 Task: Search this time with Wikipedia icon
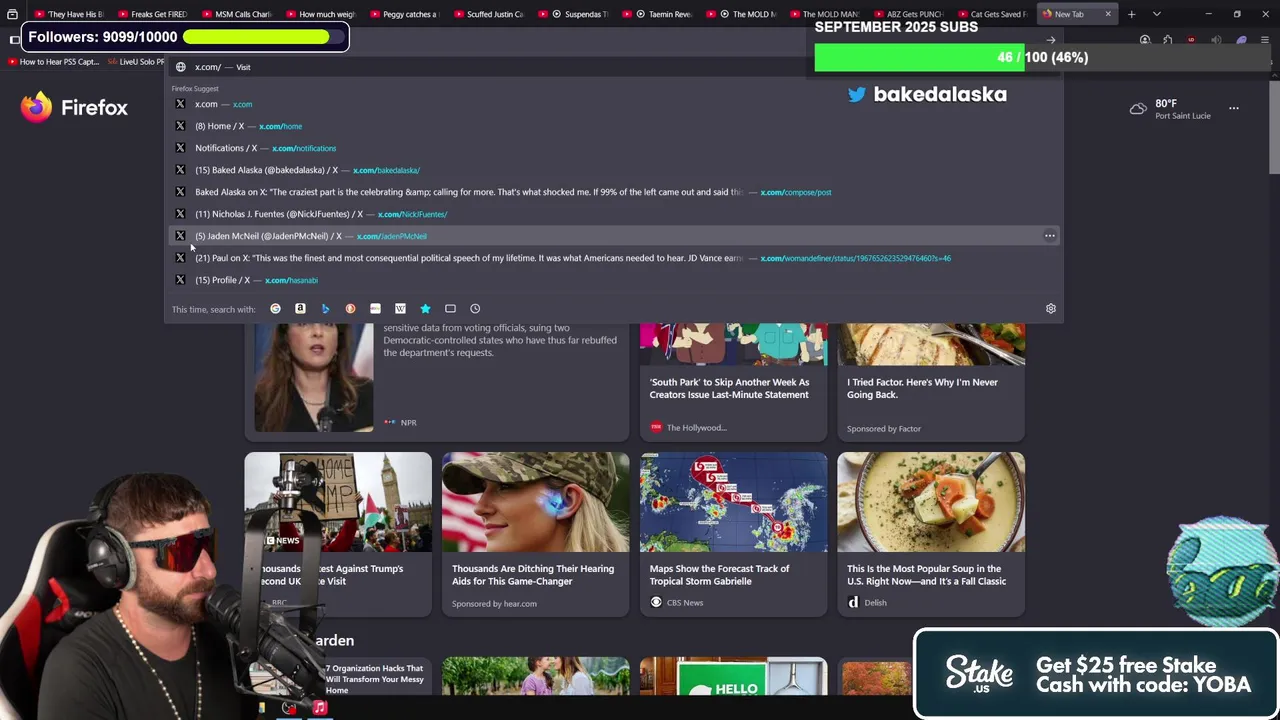click(400, 309)
